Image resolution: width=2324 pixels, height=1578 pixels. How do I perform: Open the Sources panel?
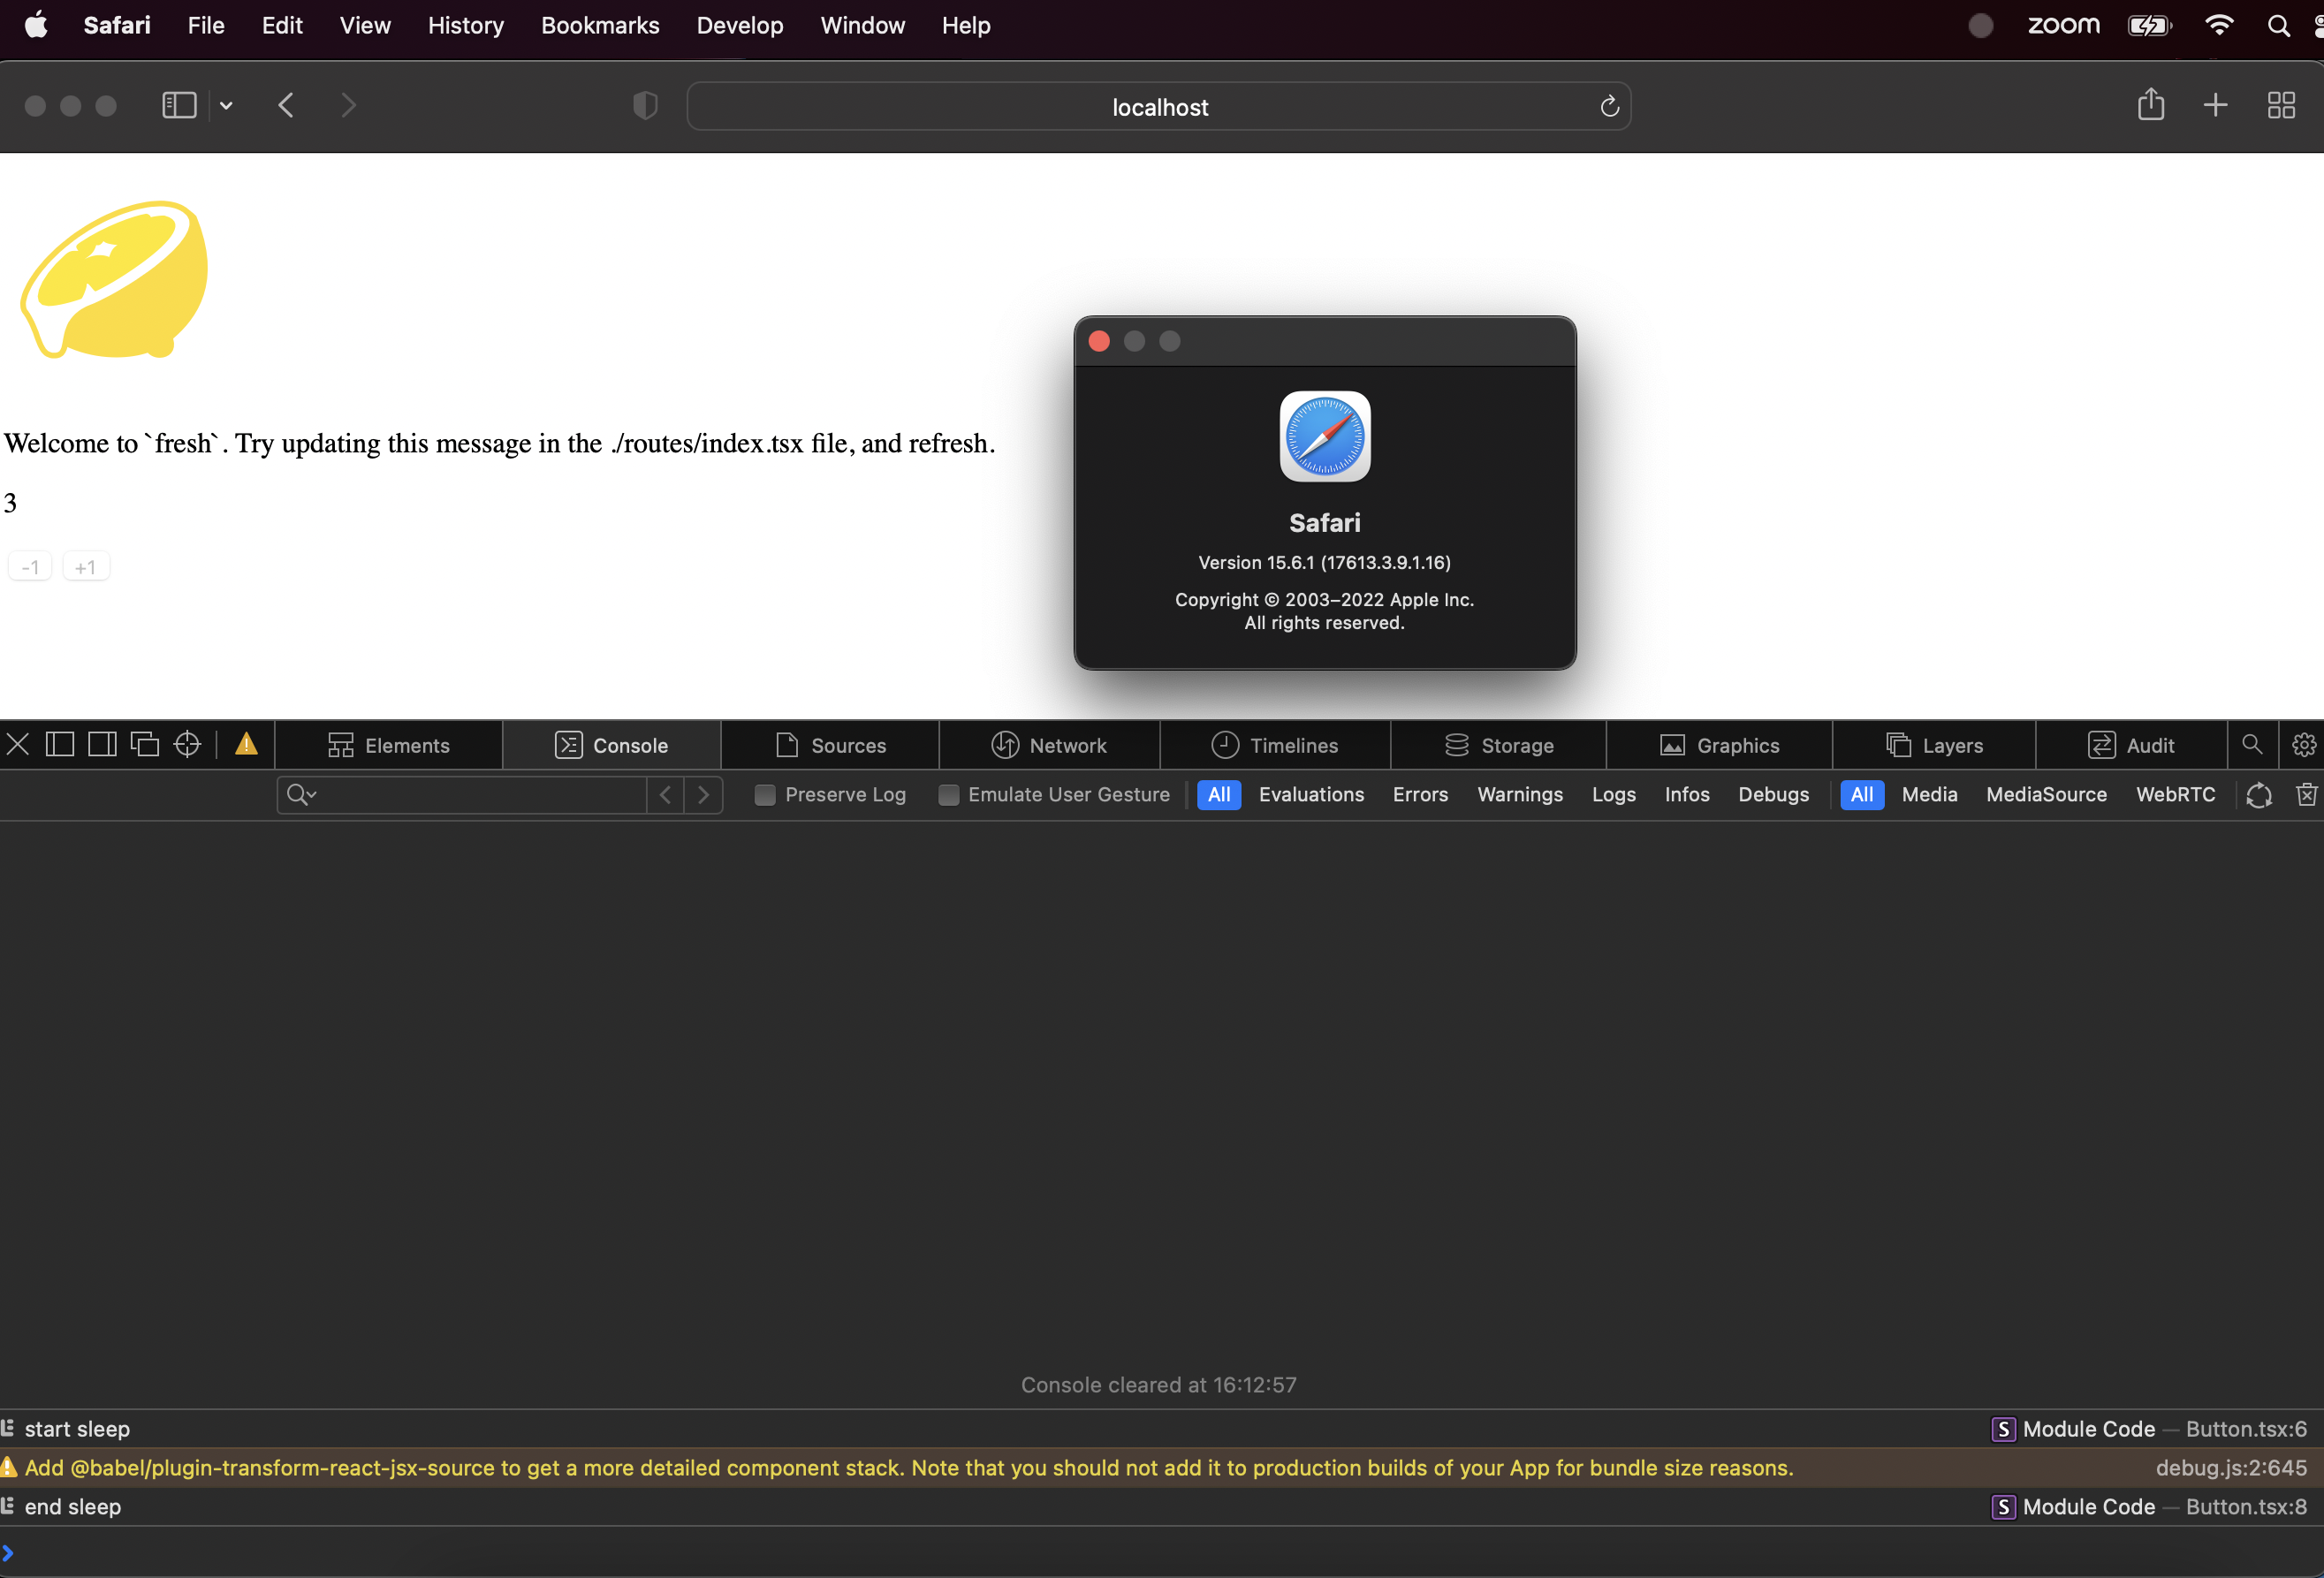point(829,744)
